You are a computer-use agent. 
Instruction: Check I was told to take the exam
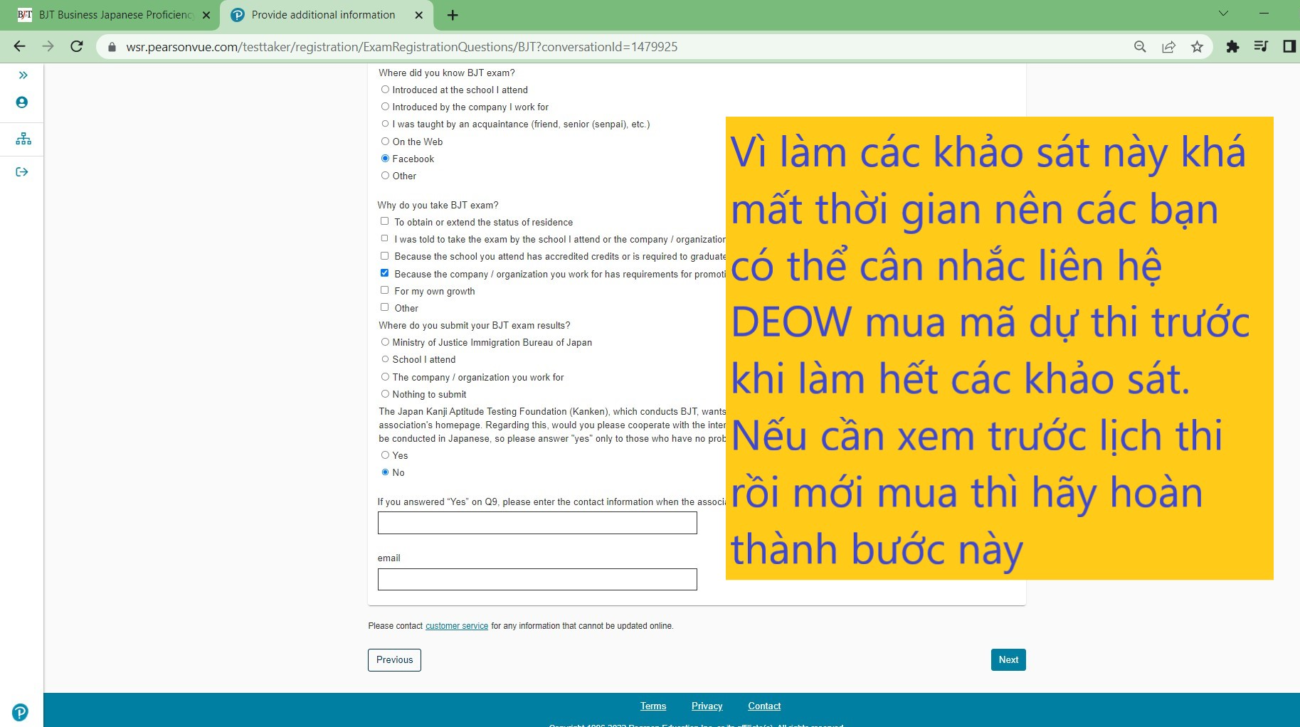(385, 238)
